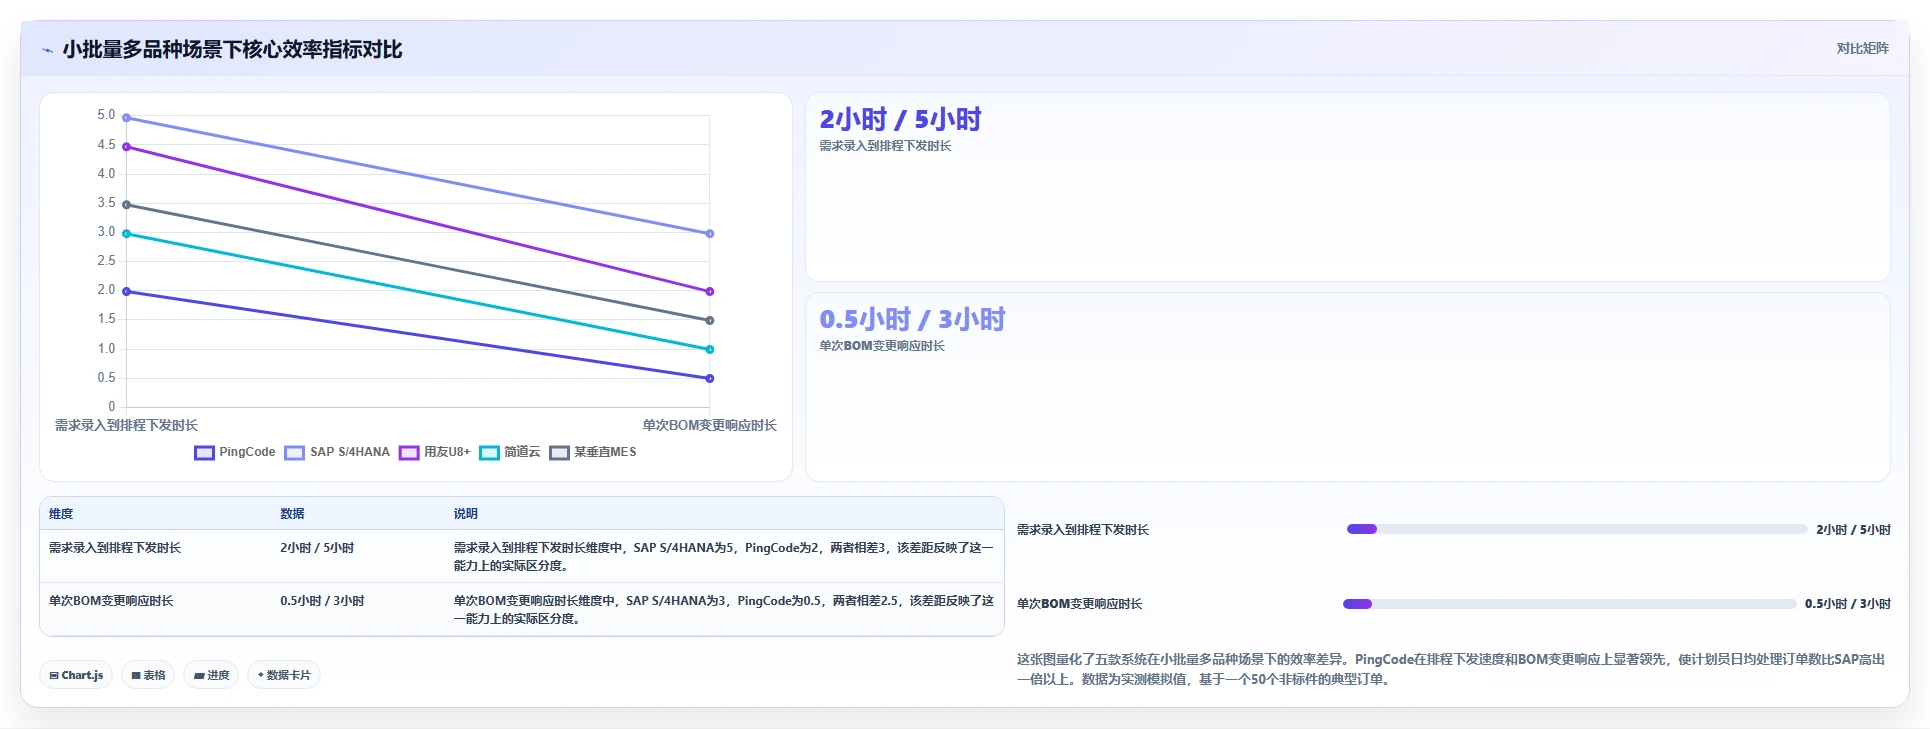Click the 单次BOM变更响应时长 caption in the second card

(882, 346)
